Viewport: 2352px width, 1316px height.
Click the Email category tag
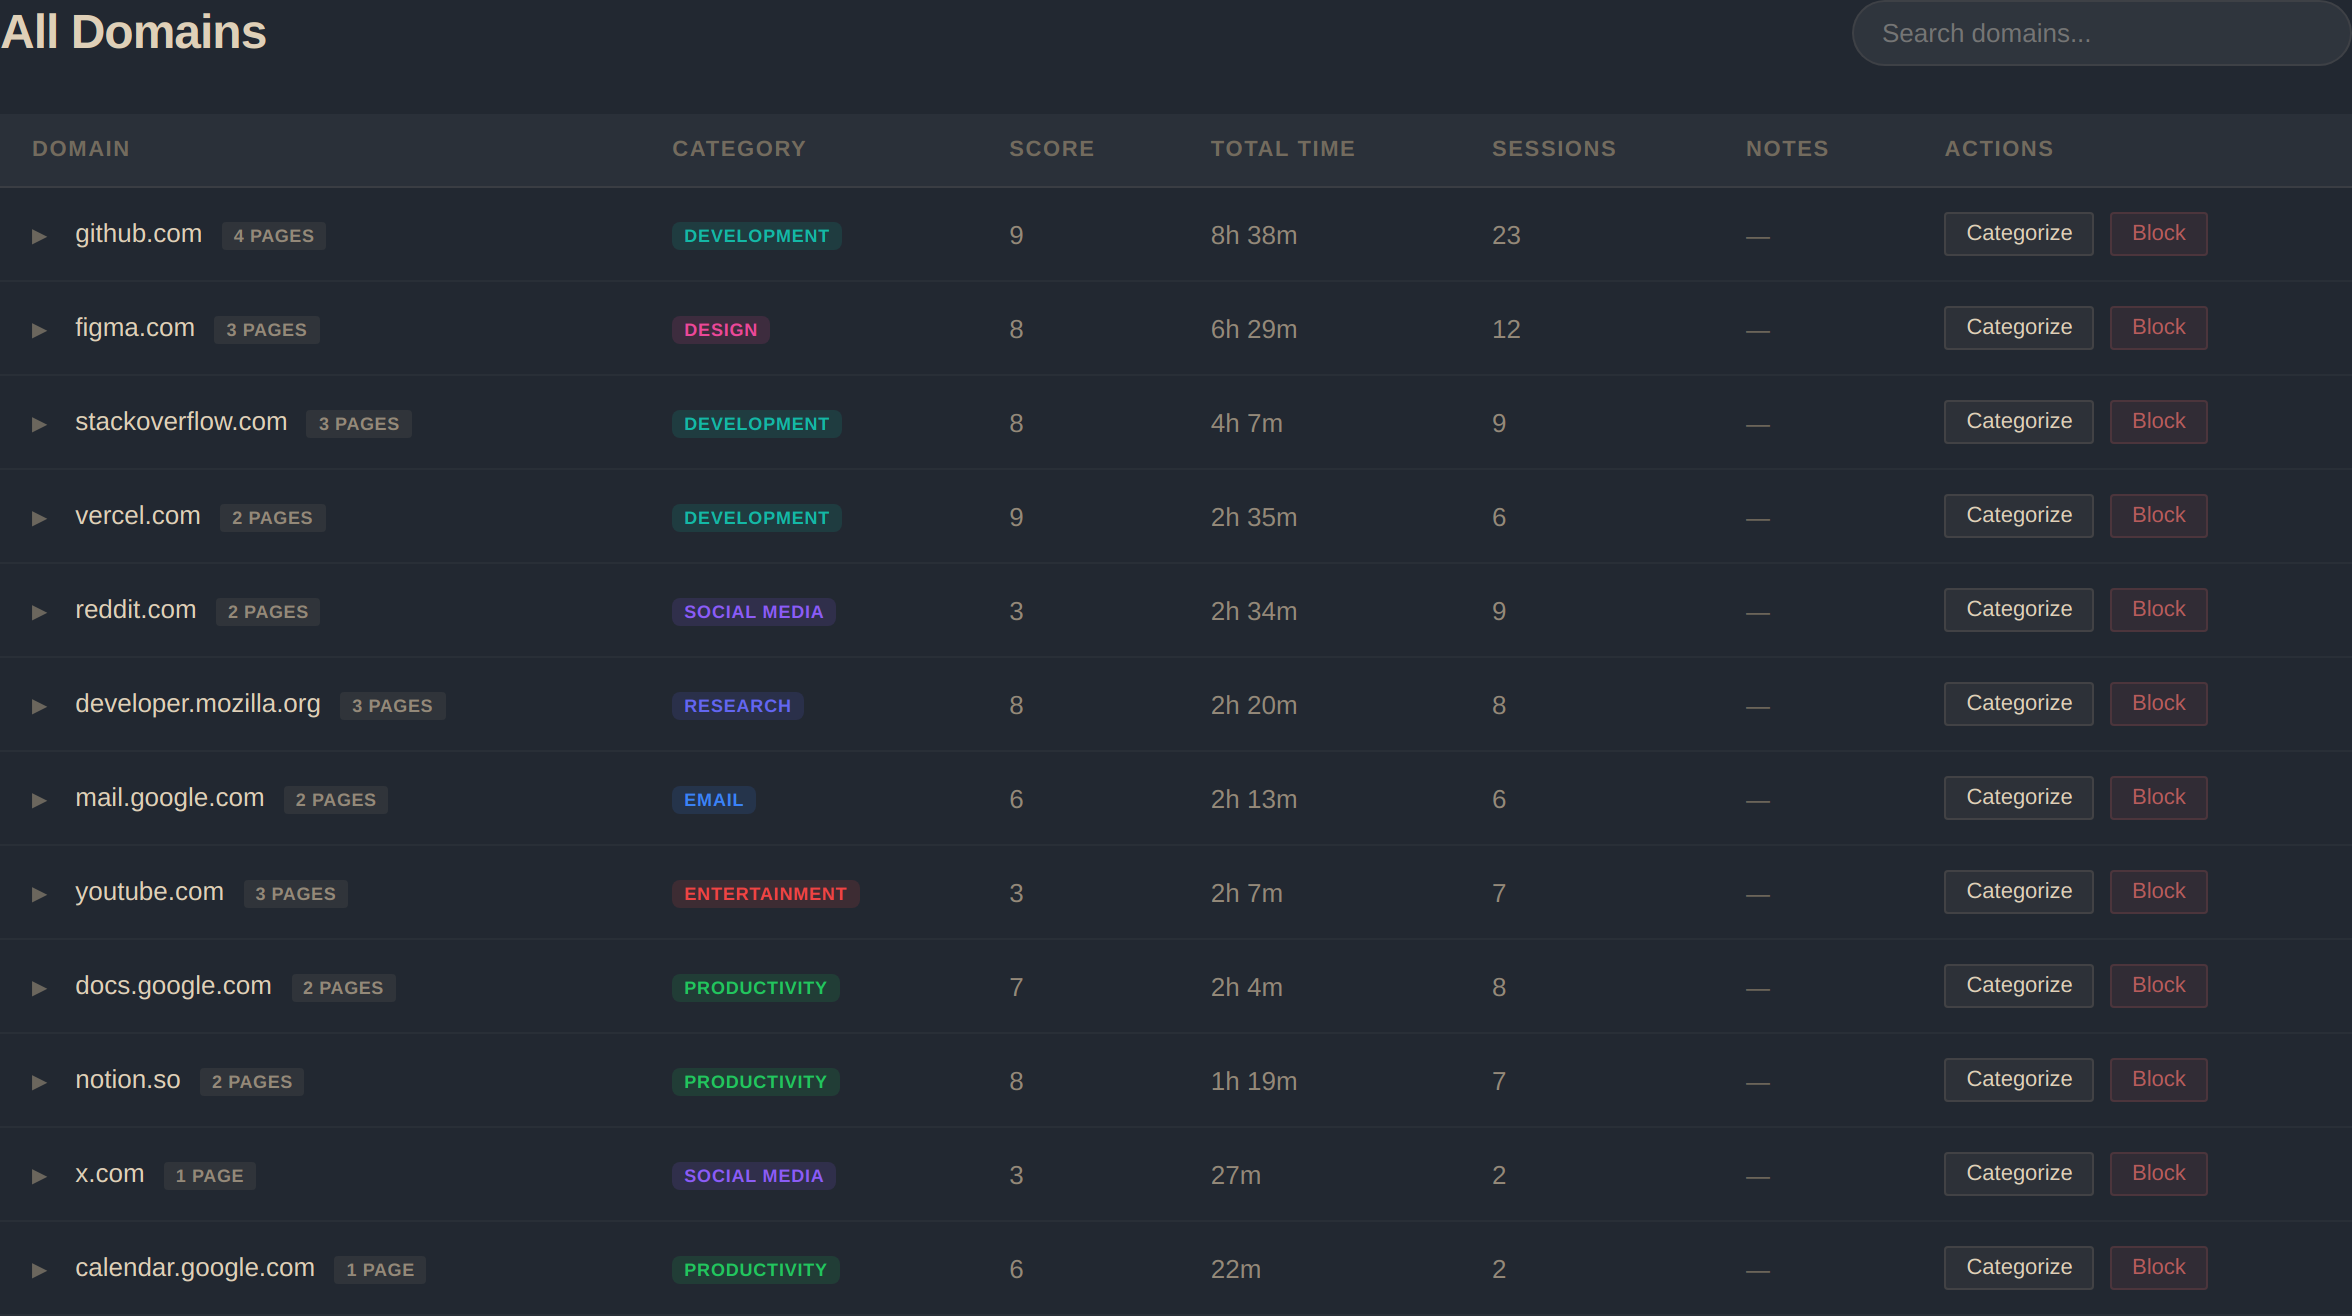[714, 800]
